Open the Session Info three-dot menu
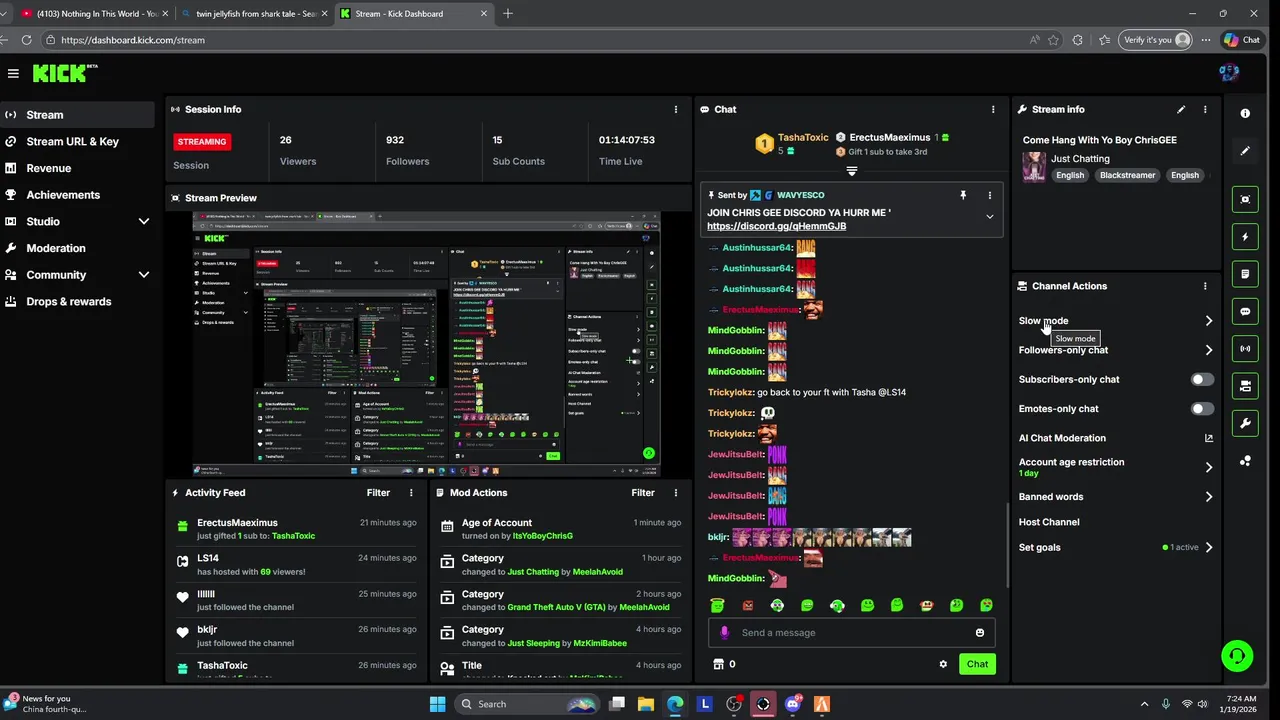1280x720 pixels. (x=676, y=110)
